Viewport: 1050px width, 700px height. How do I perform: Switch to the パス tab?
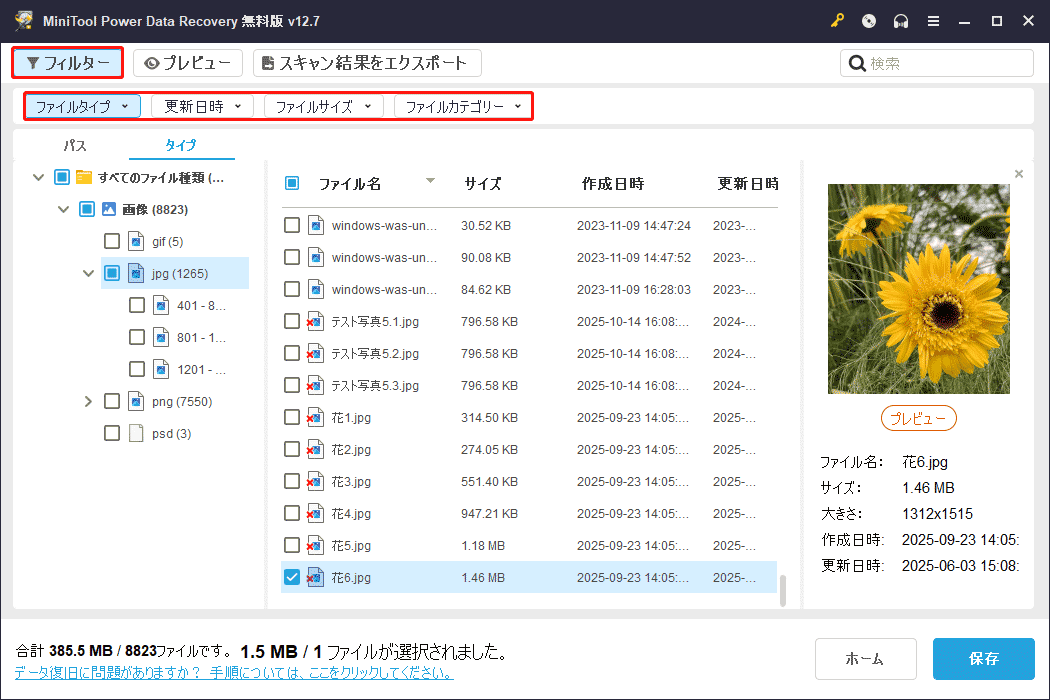[x=73, y=145]
